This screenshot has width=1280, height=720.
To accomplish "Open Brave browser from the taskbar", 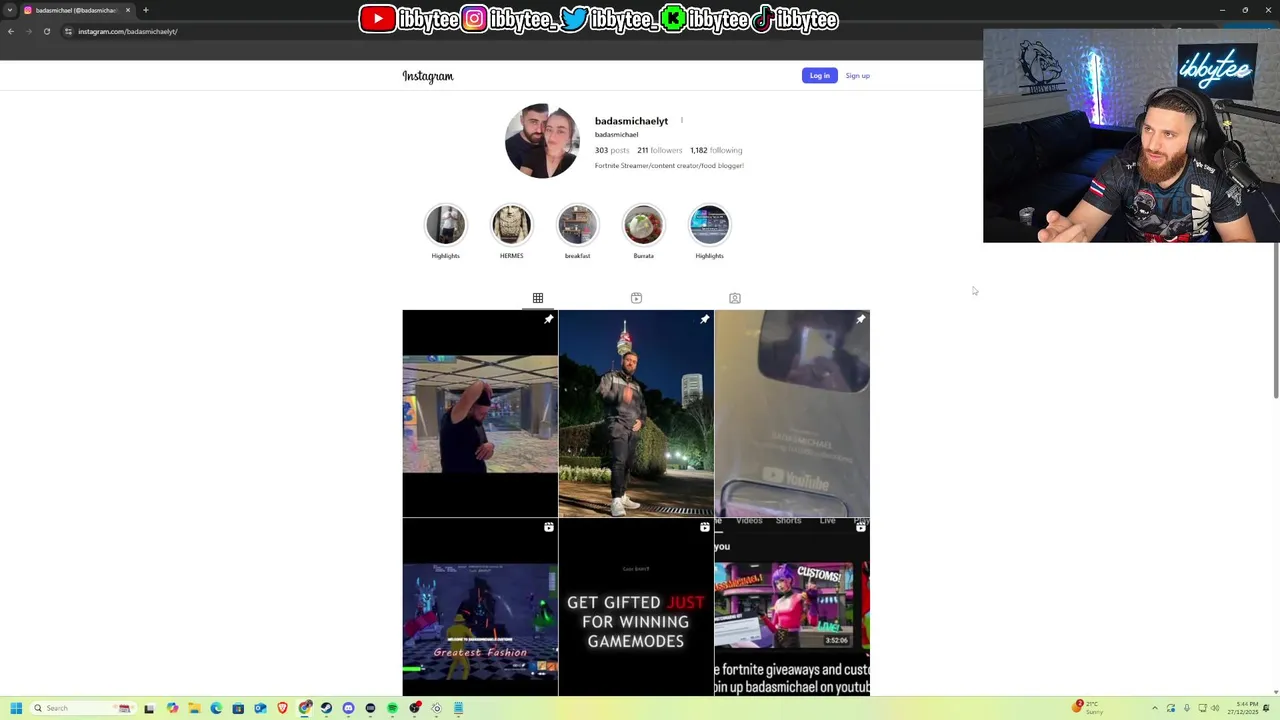I will click(282, 708).
